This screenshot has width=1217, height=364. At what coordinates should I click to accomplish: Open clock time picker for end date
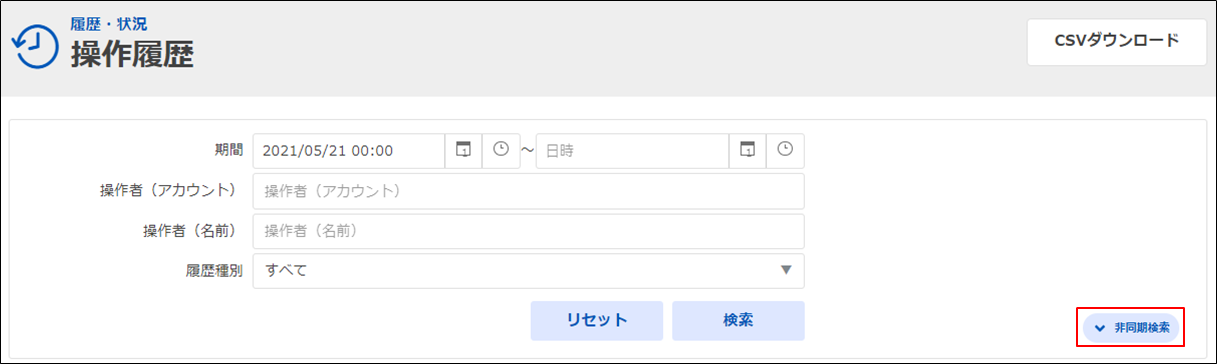click(x=785, y=150)
